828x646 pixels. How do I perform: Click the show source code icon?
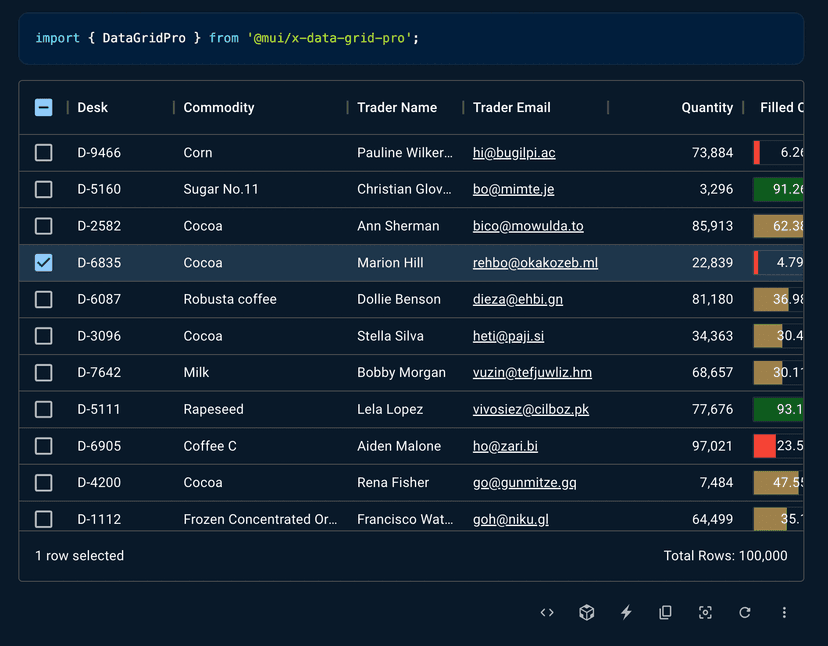click(x=546, y=612)
